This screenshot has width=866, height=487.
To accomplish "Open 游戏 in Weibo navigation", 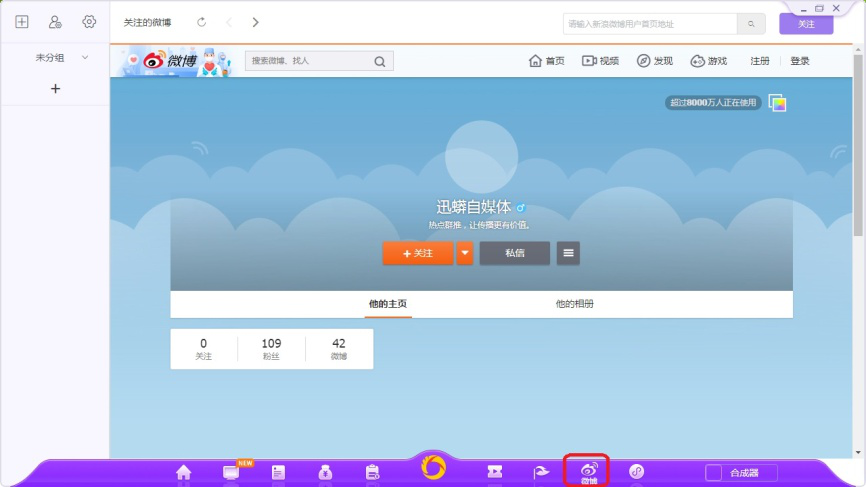I will pos(709,61).
